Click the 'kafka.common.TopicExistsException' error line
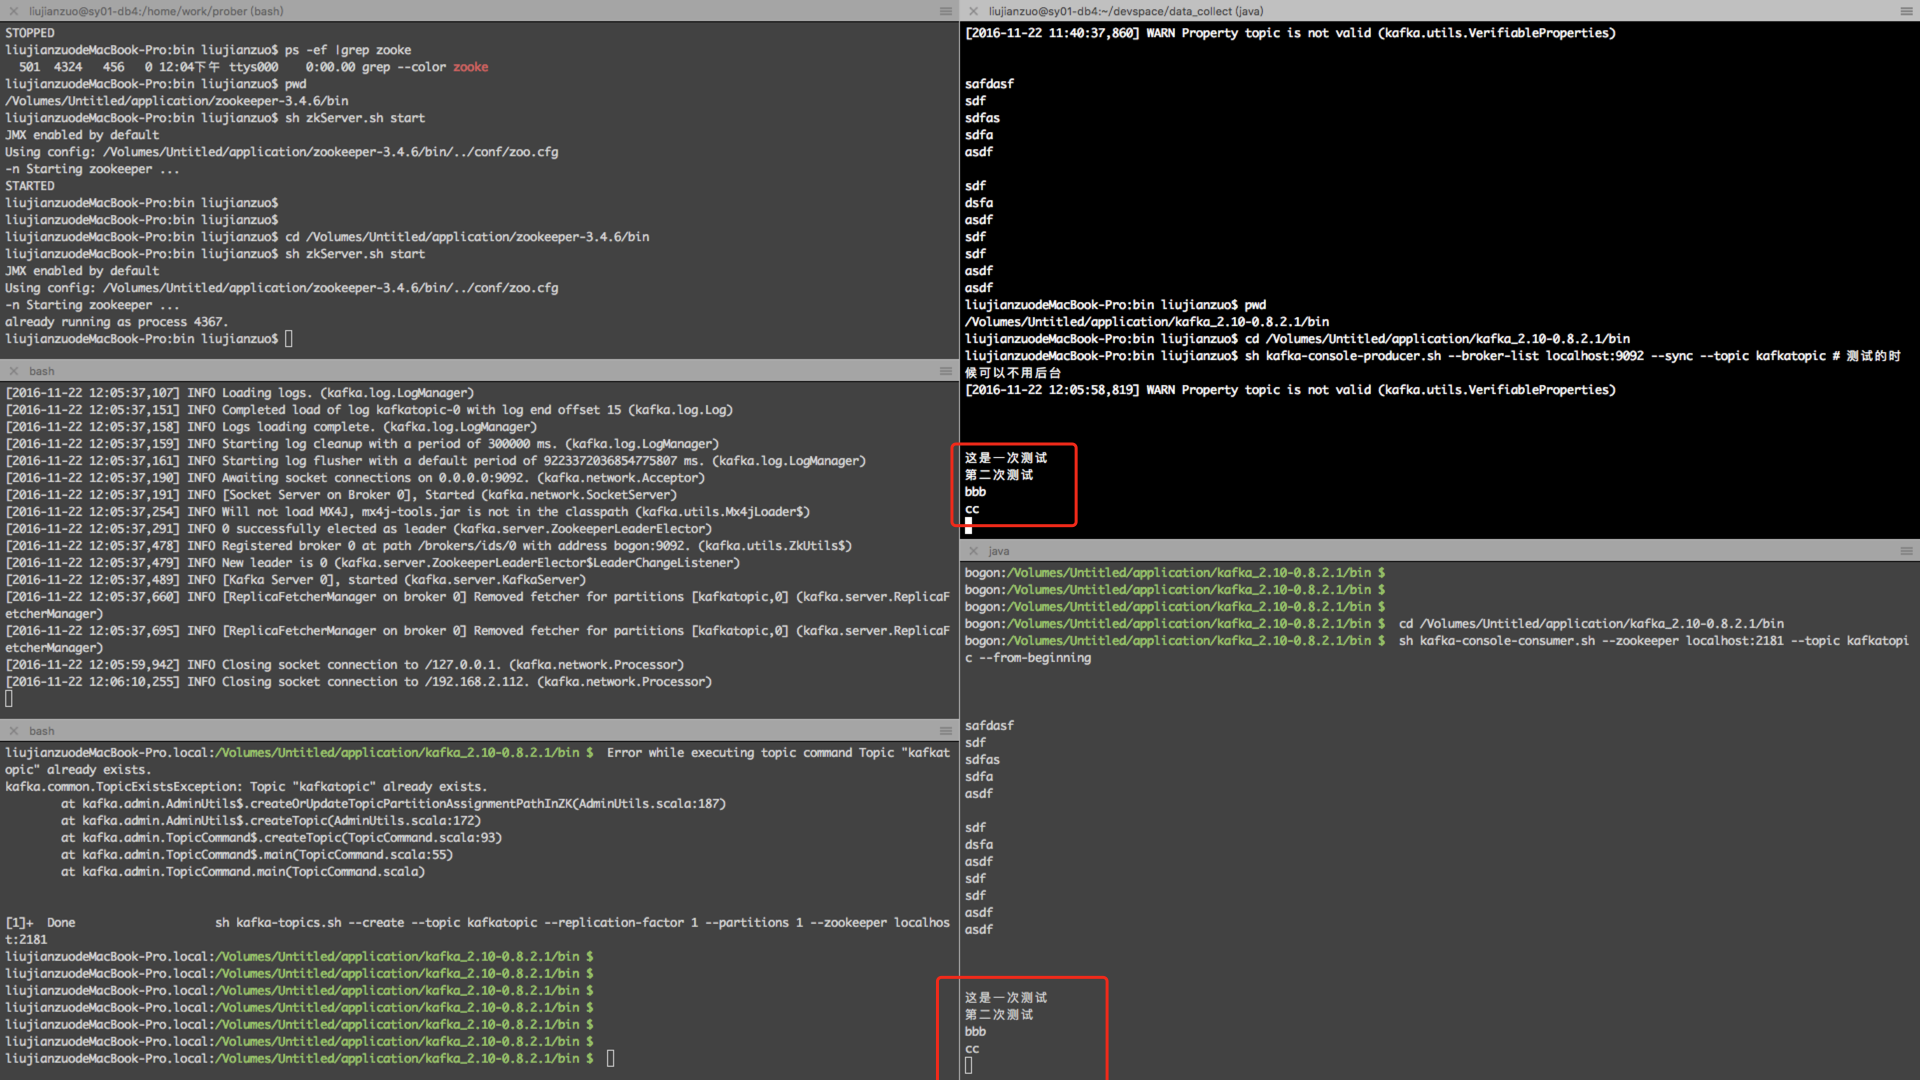 (x=246, y=787)
